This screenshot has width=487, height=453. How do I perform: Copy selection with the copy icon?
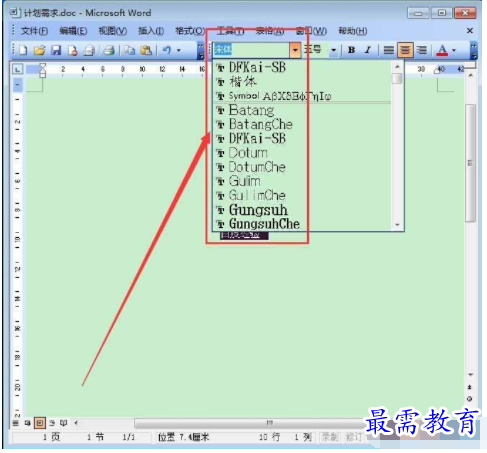coord(129,50)
